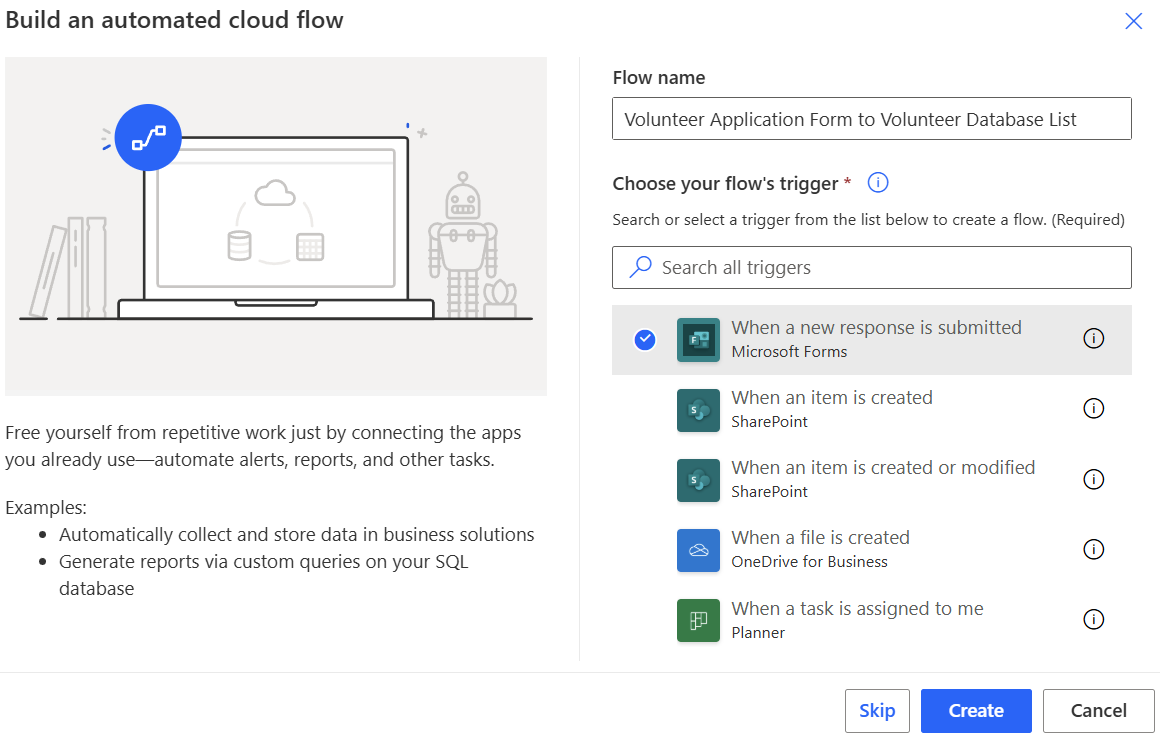Click the info icon for the Microsoft Forms trigger
Viewport: 1160px width, 735px height.
tap(1093, 339)
